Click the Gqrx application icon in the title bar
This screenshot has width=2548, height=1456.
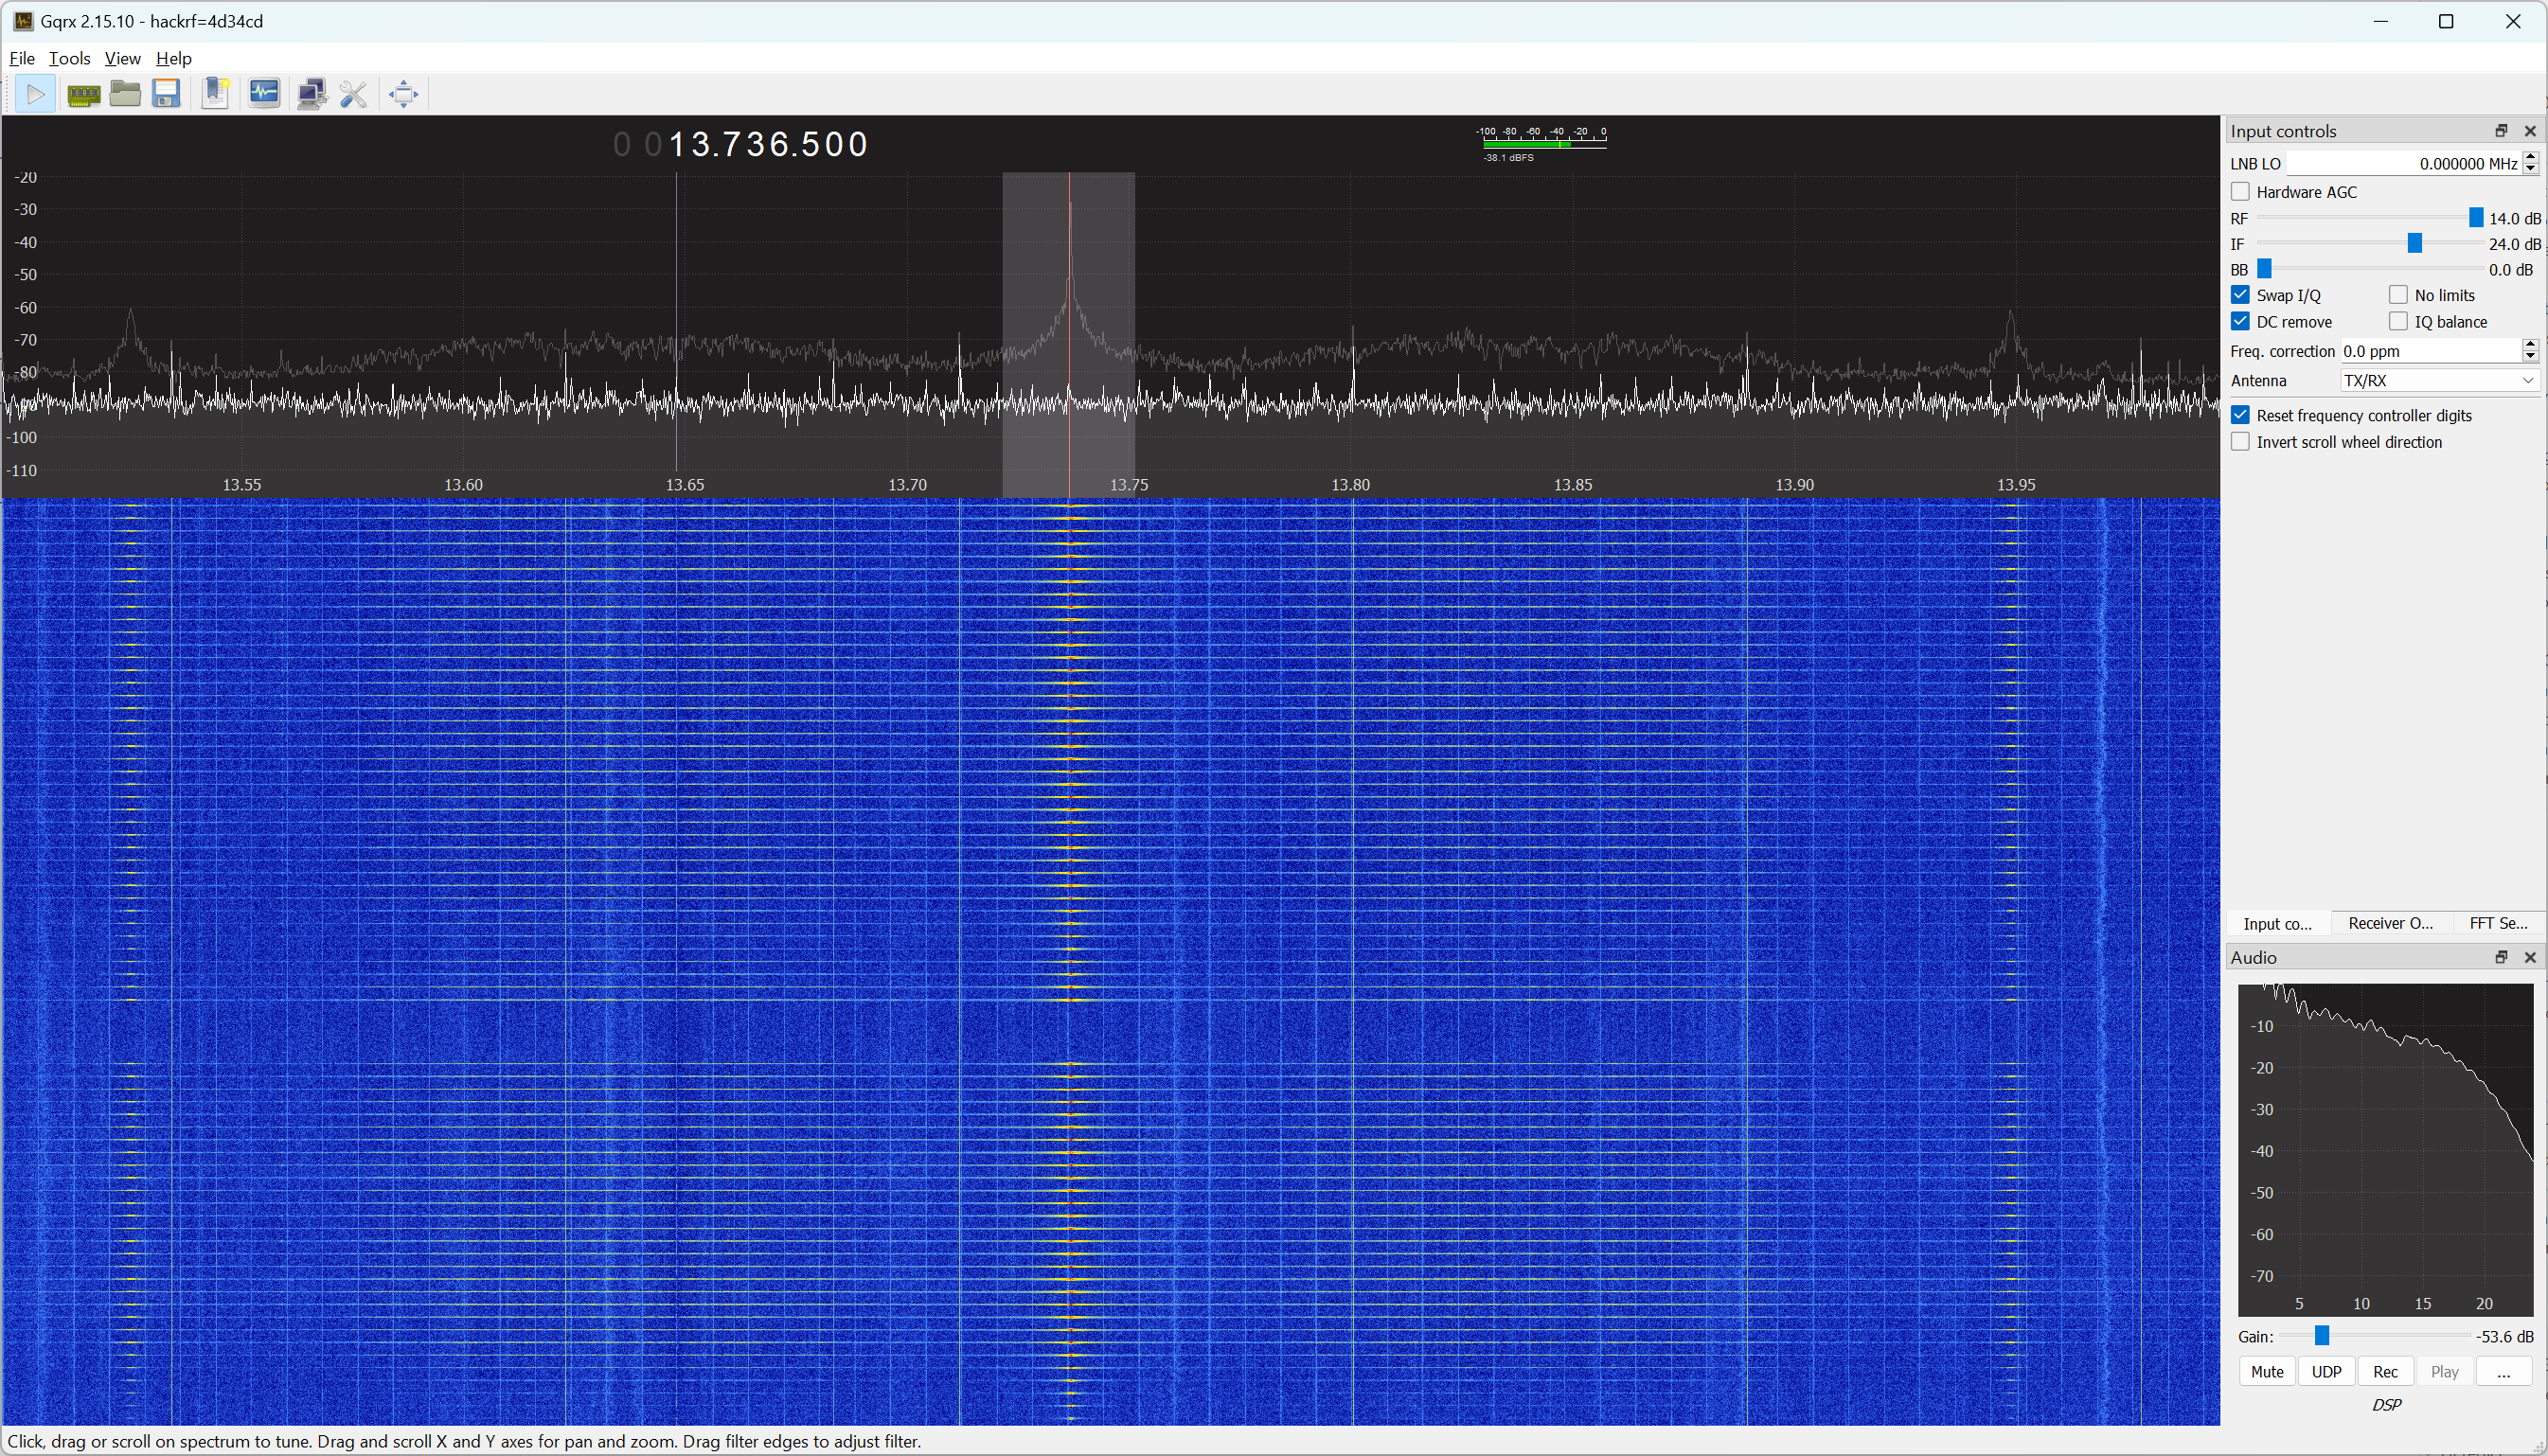pos(22,21)
